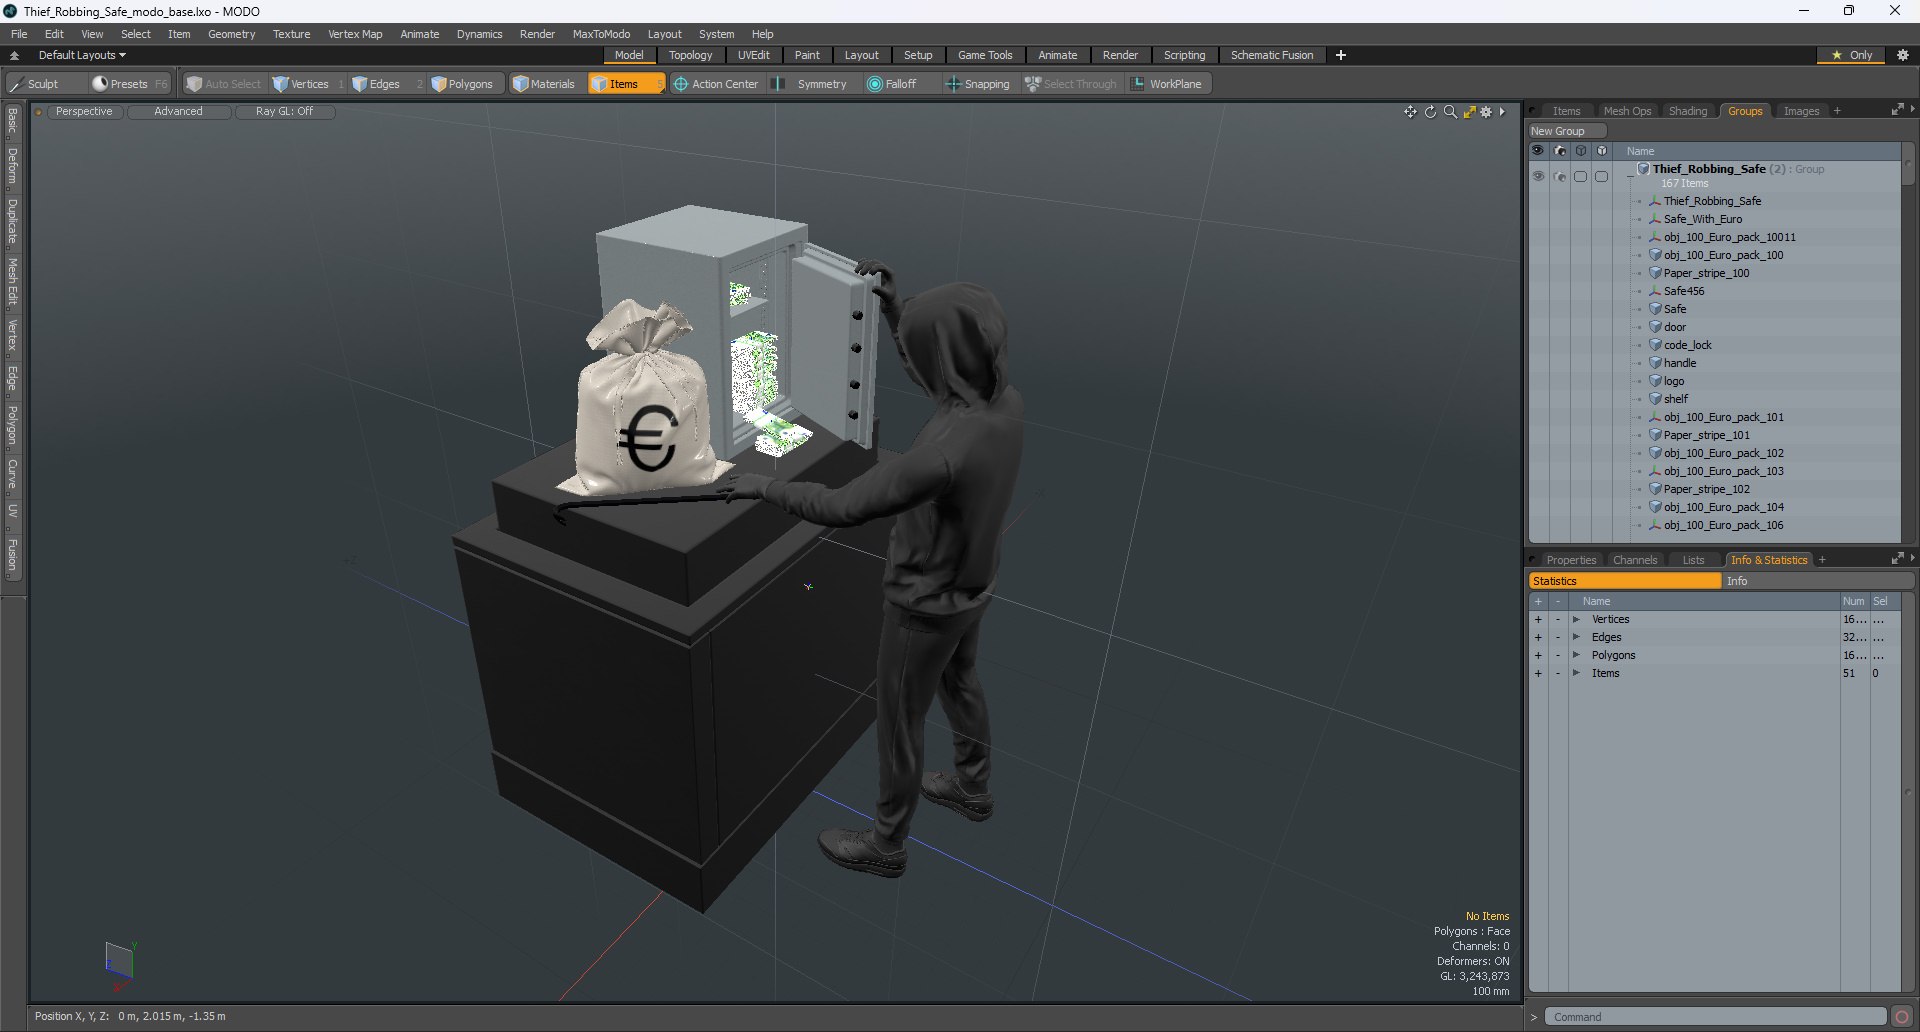Toggle Ray GL off setting
This screenshot has height=1032, width=1920.
coord(284,112)
